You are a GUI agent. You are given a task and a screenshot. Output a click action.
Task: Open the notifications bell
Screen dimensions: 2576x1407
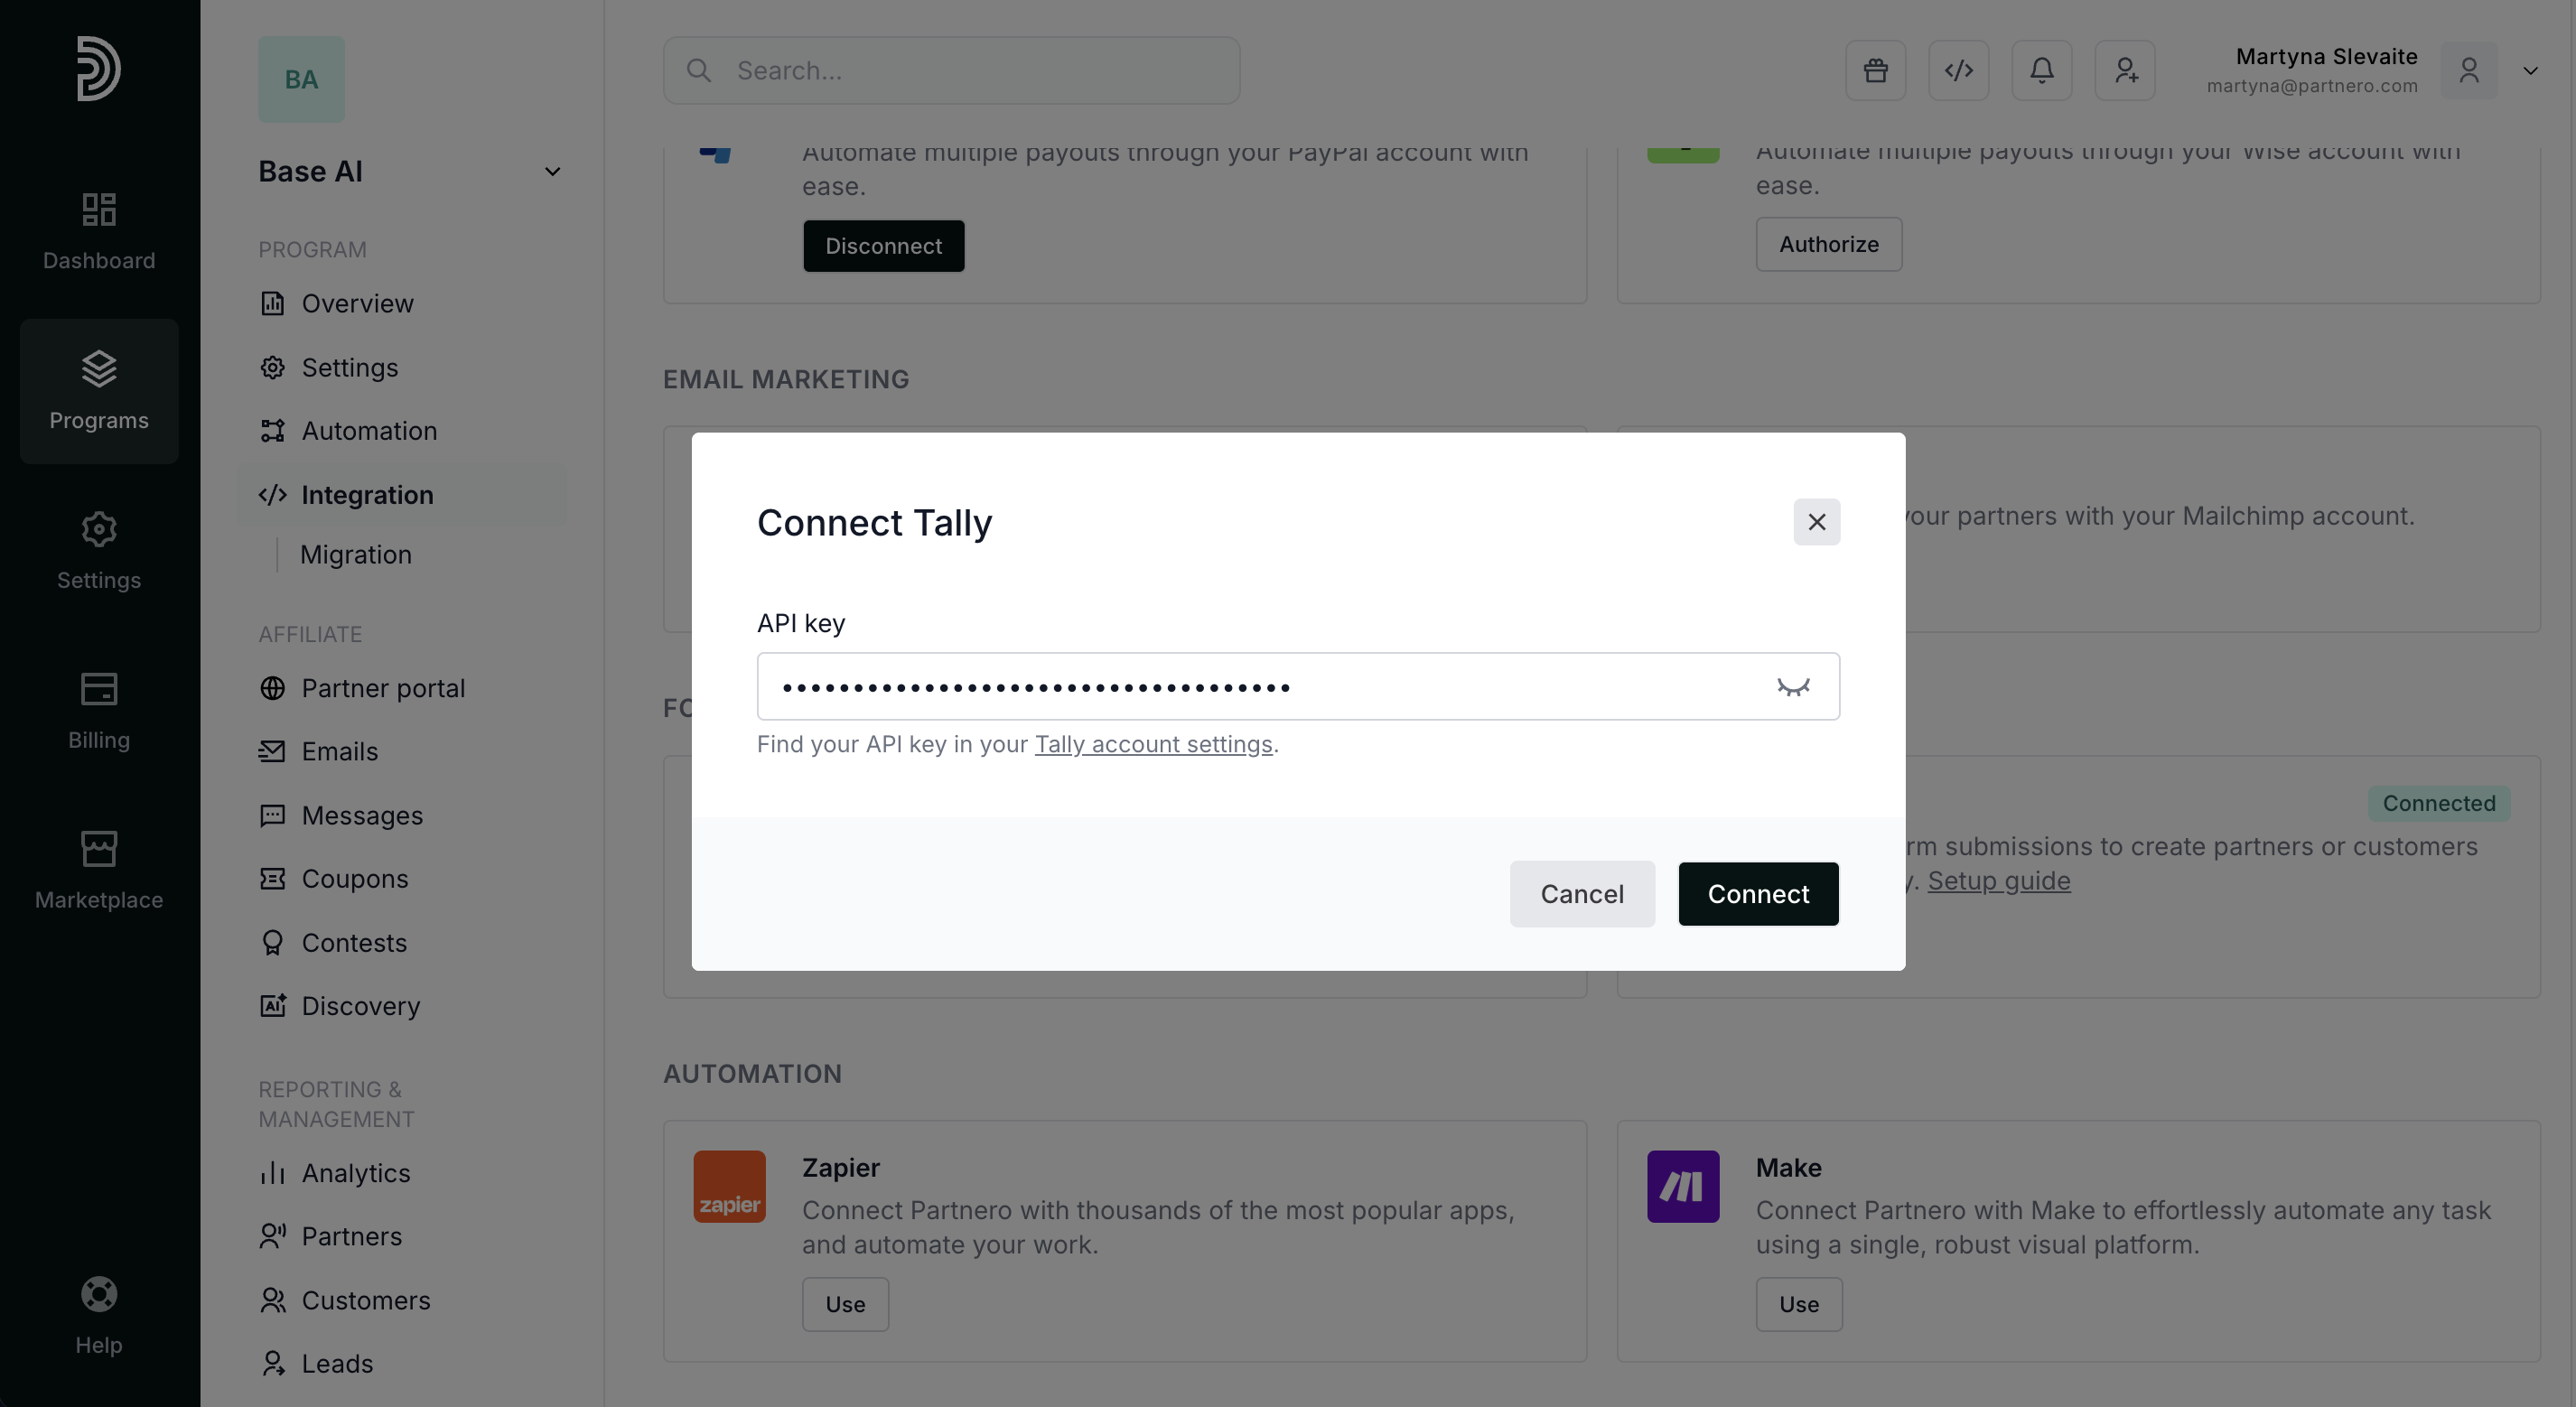[x=2041, y=70]
